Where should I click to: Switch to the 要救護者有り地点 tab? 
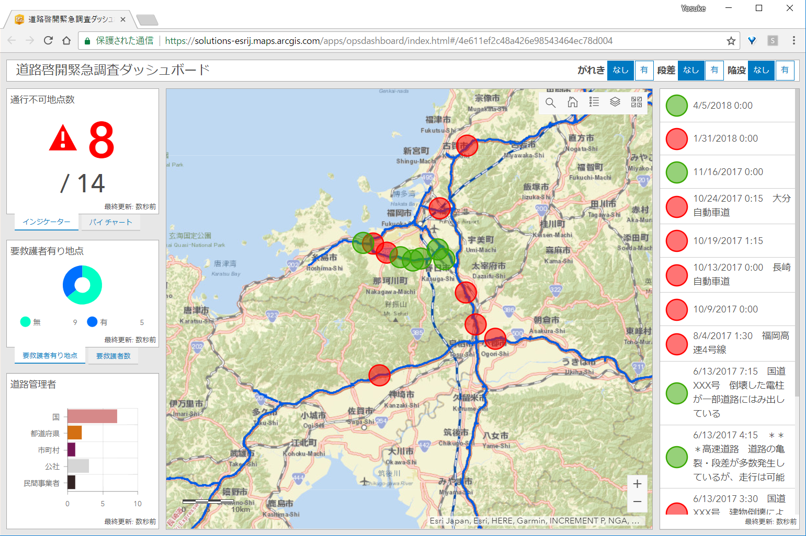click(x=50, y=356)
